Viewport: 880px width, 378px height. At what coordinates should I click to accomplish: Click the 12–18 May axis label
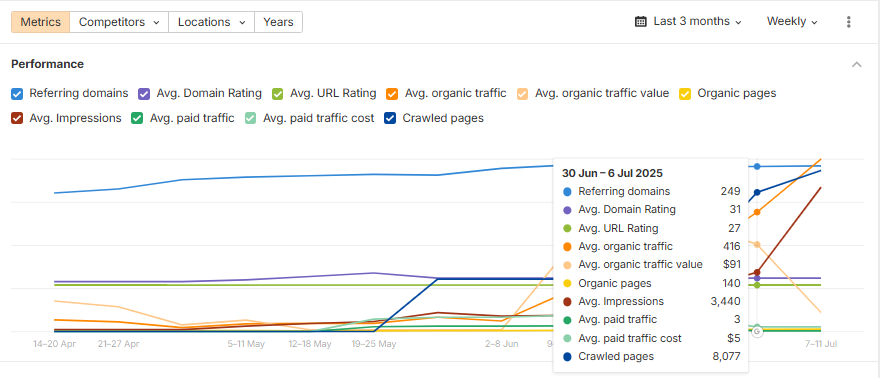tap(310, 344)
